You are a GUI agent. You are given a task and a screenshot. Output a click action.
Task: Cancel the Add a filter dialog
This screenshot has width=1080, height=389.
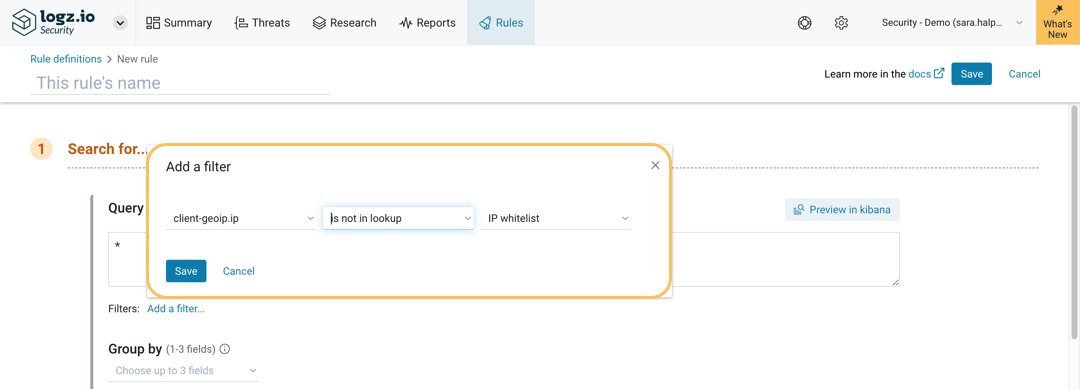coord(239,271)
